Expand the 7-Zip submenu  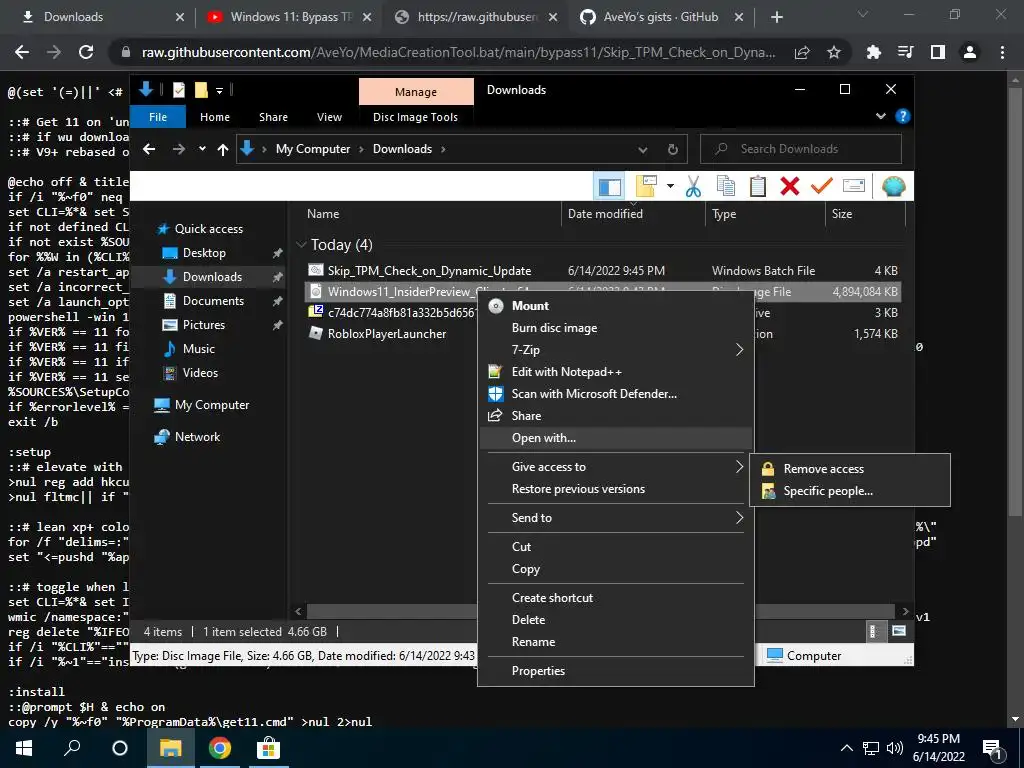pos(616,350)
